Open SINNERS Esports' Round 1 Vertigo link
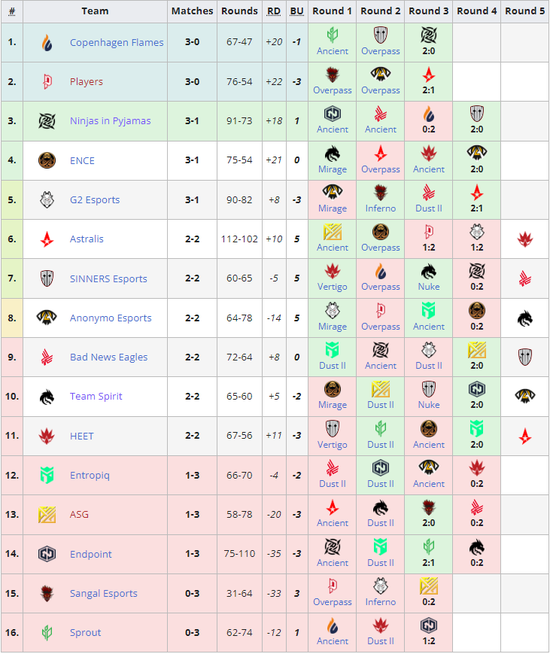This screenshot has width=550, height=654. coord(332,287)
